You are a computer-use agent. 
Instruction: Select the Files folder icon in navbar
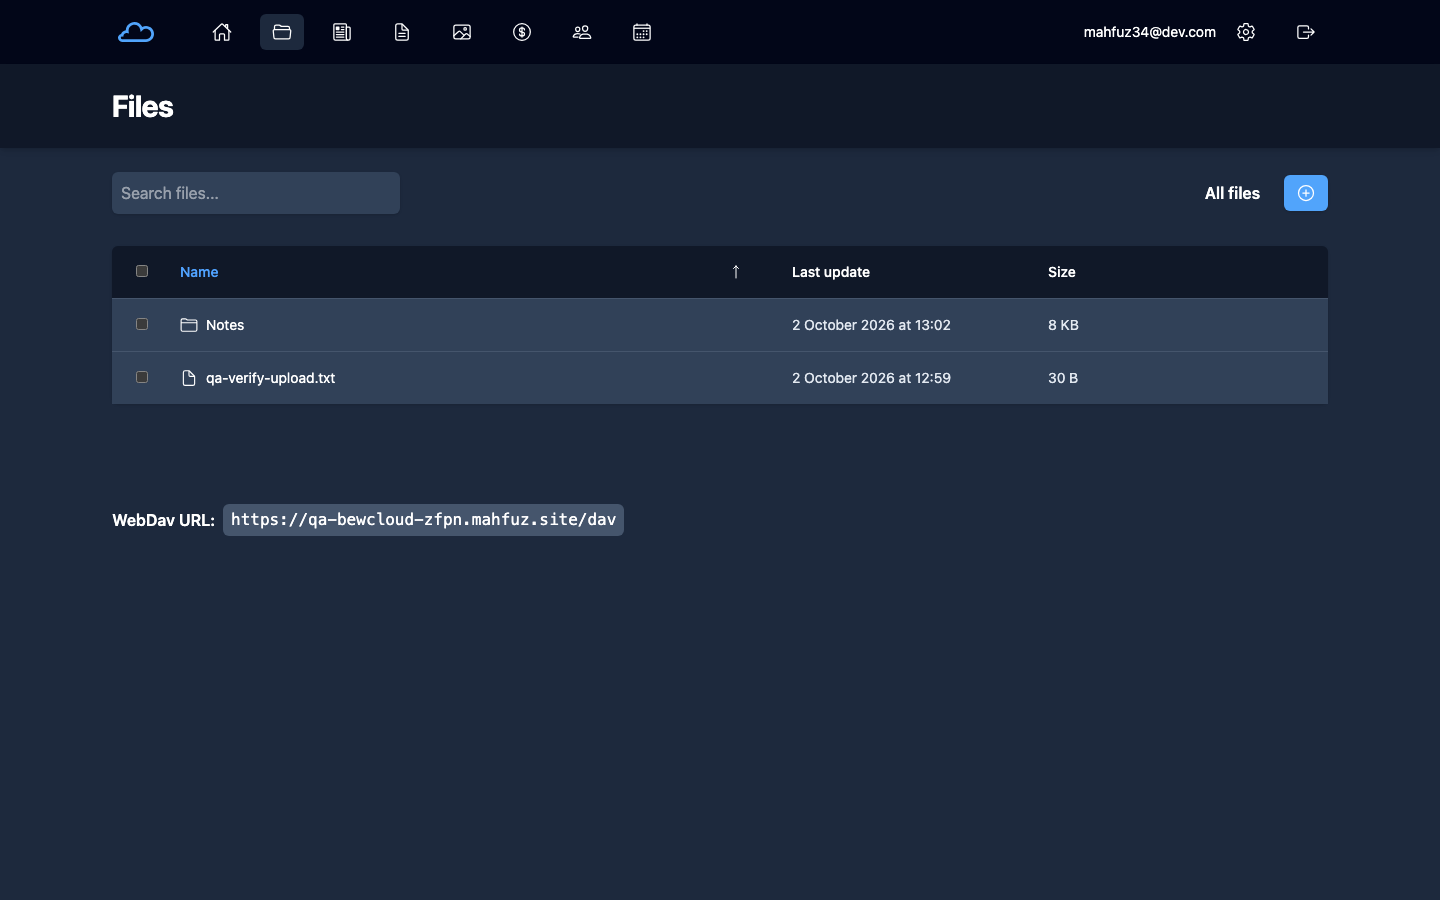tap(282, 32)
